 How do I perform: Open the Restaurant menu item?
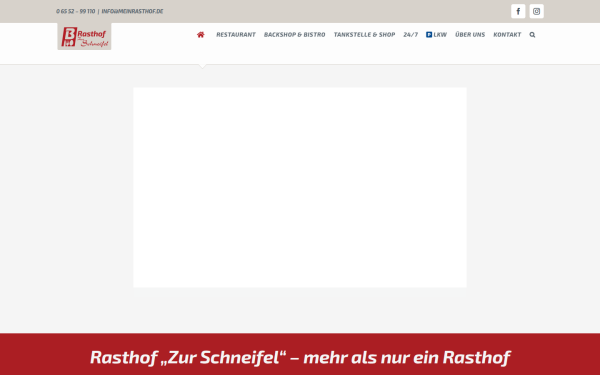[236, 35]
